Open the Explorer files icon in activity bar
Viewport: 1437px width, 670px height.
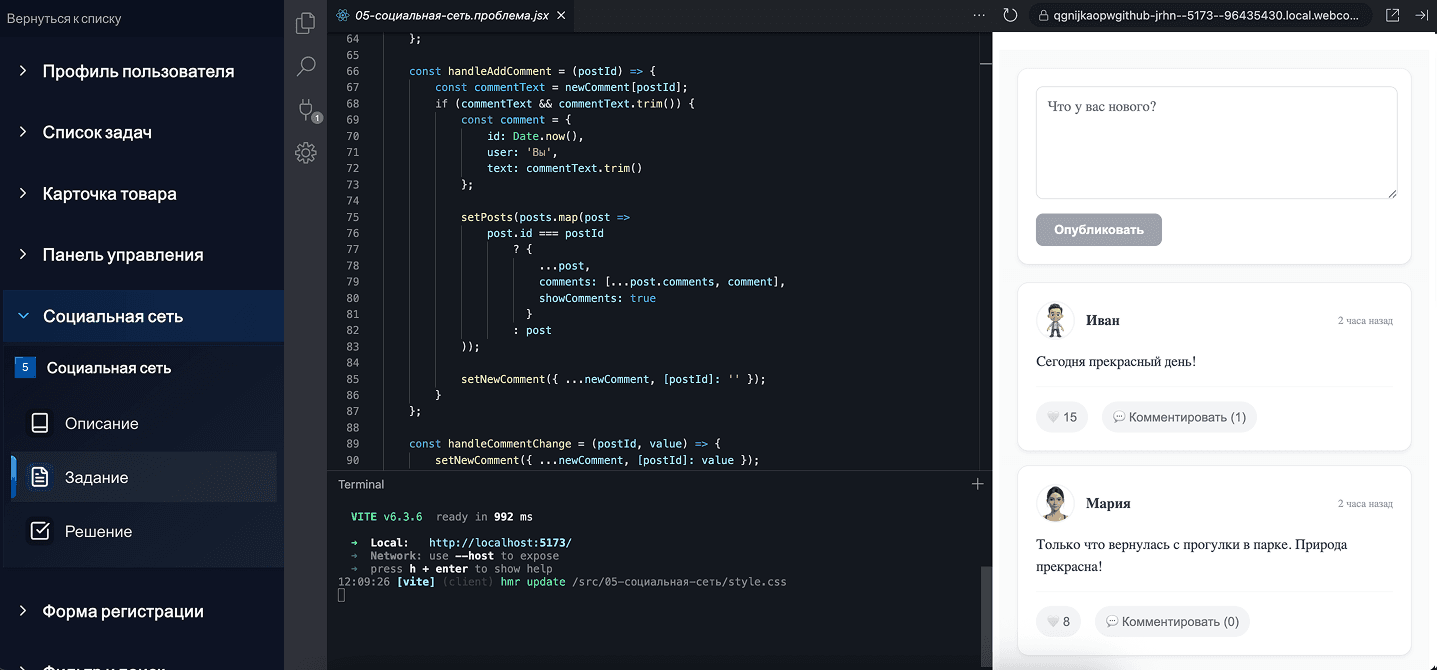306,24
